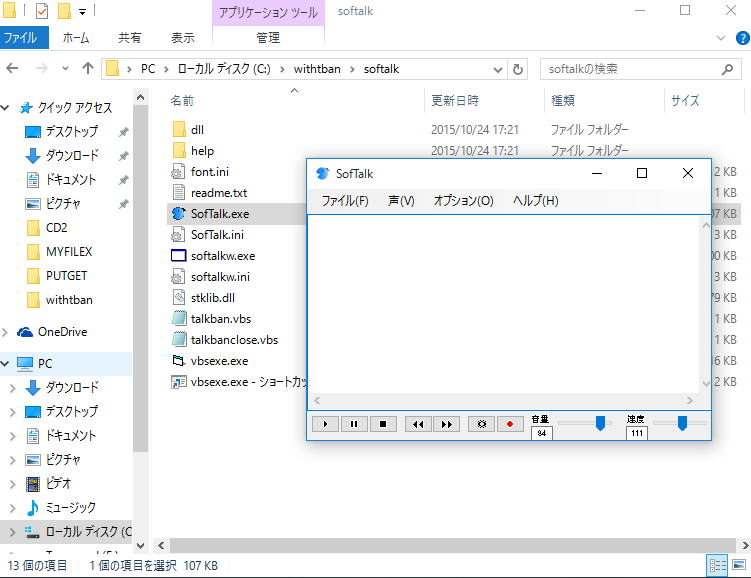Click the search magnifier icon
This screenshot has width=751, height=578.
pyautogui.click(x=728, y=69)
